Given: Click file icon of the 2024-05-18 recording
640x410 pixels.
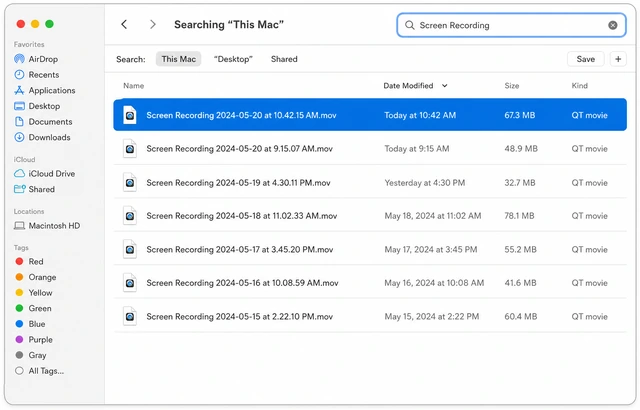Looking at the screenshot, I should point(130,215).
